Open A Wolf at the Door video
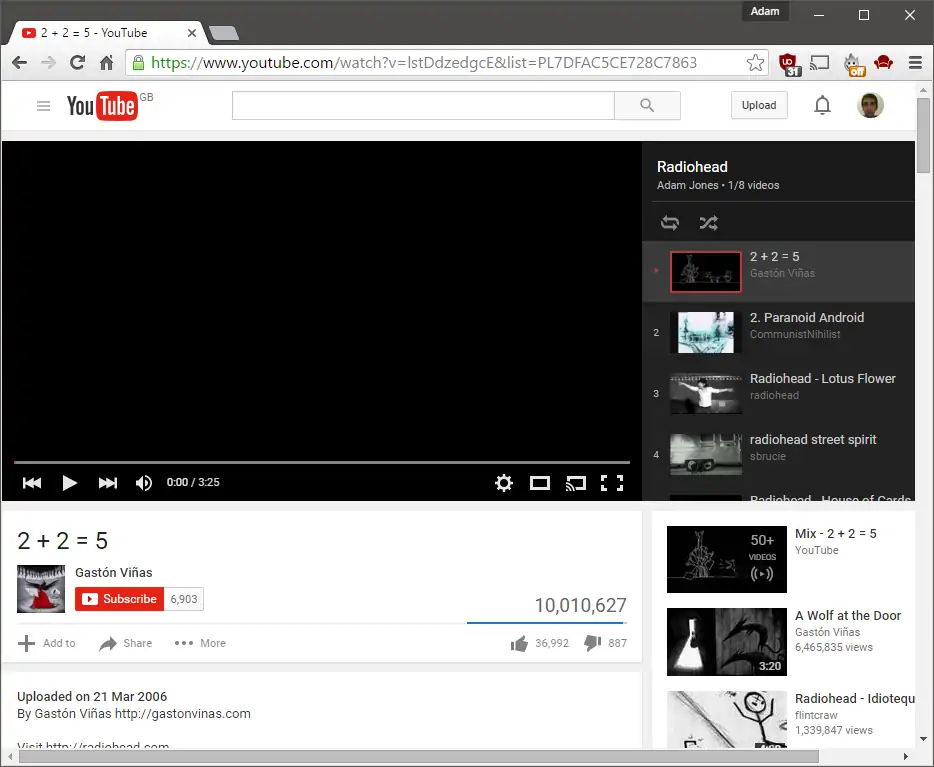 coord(791,642)
